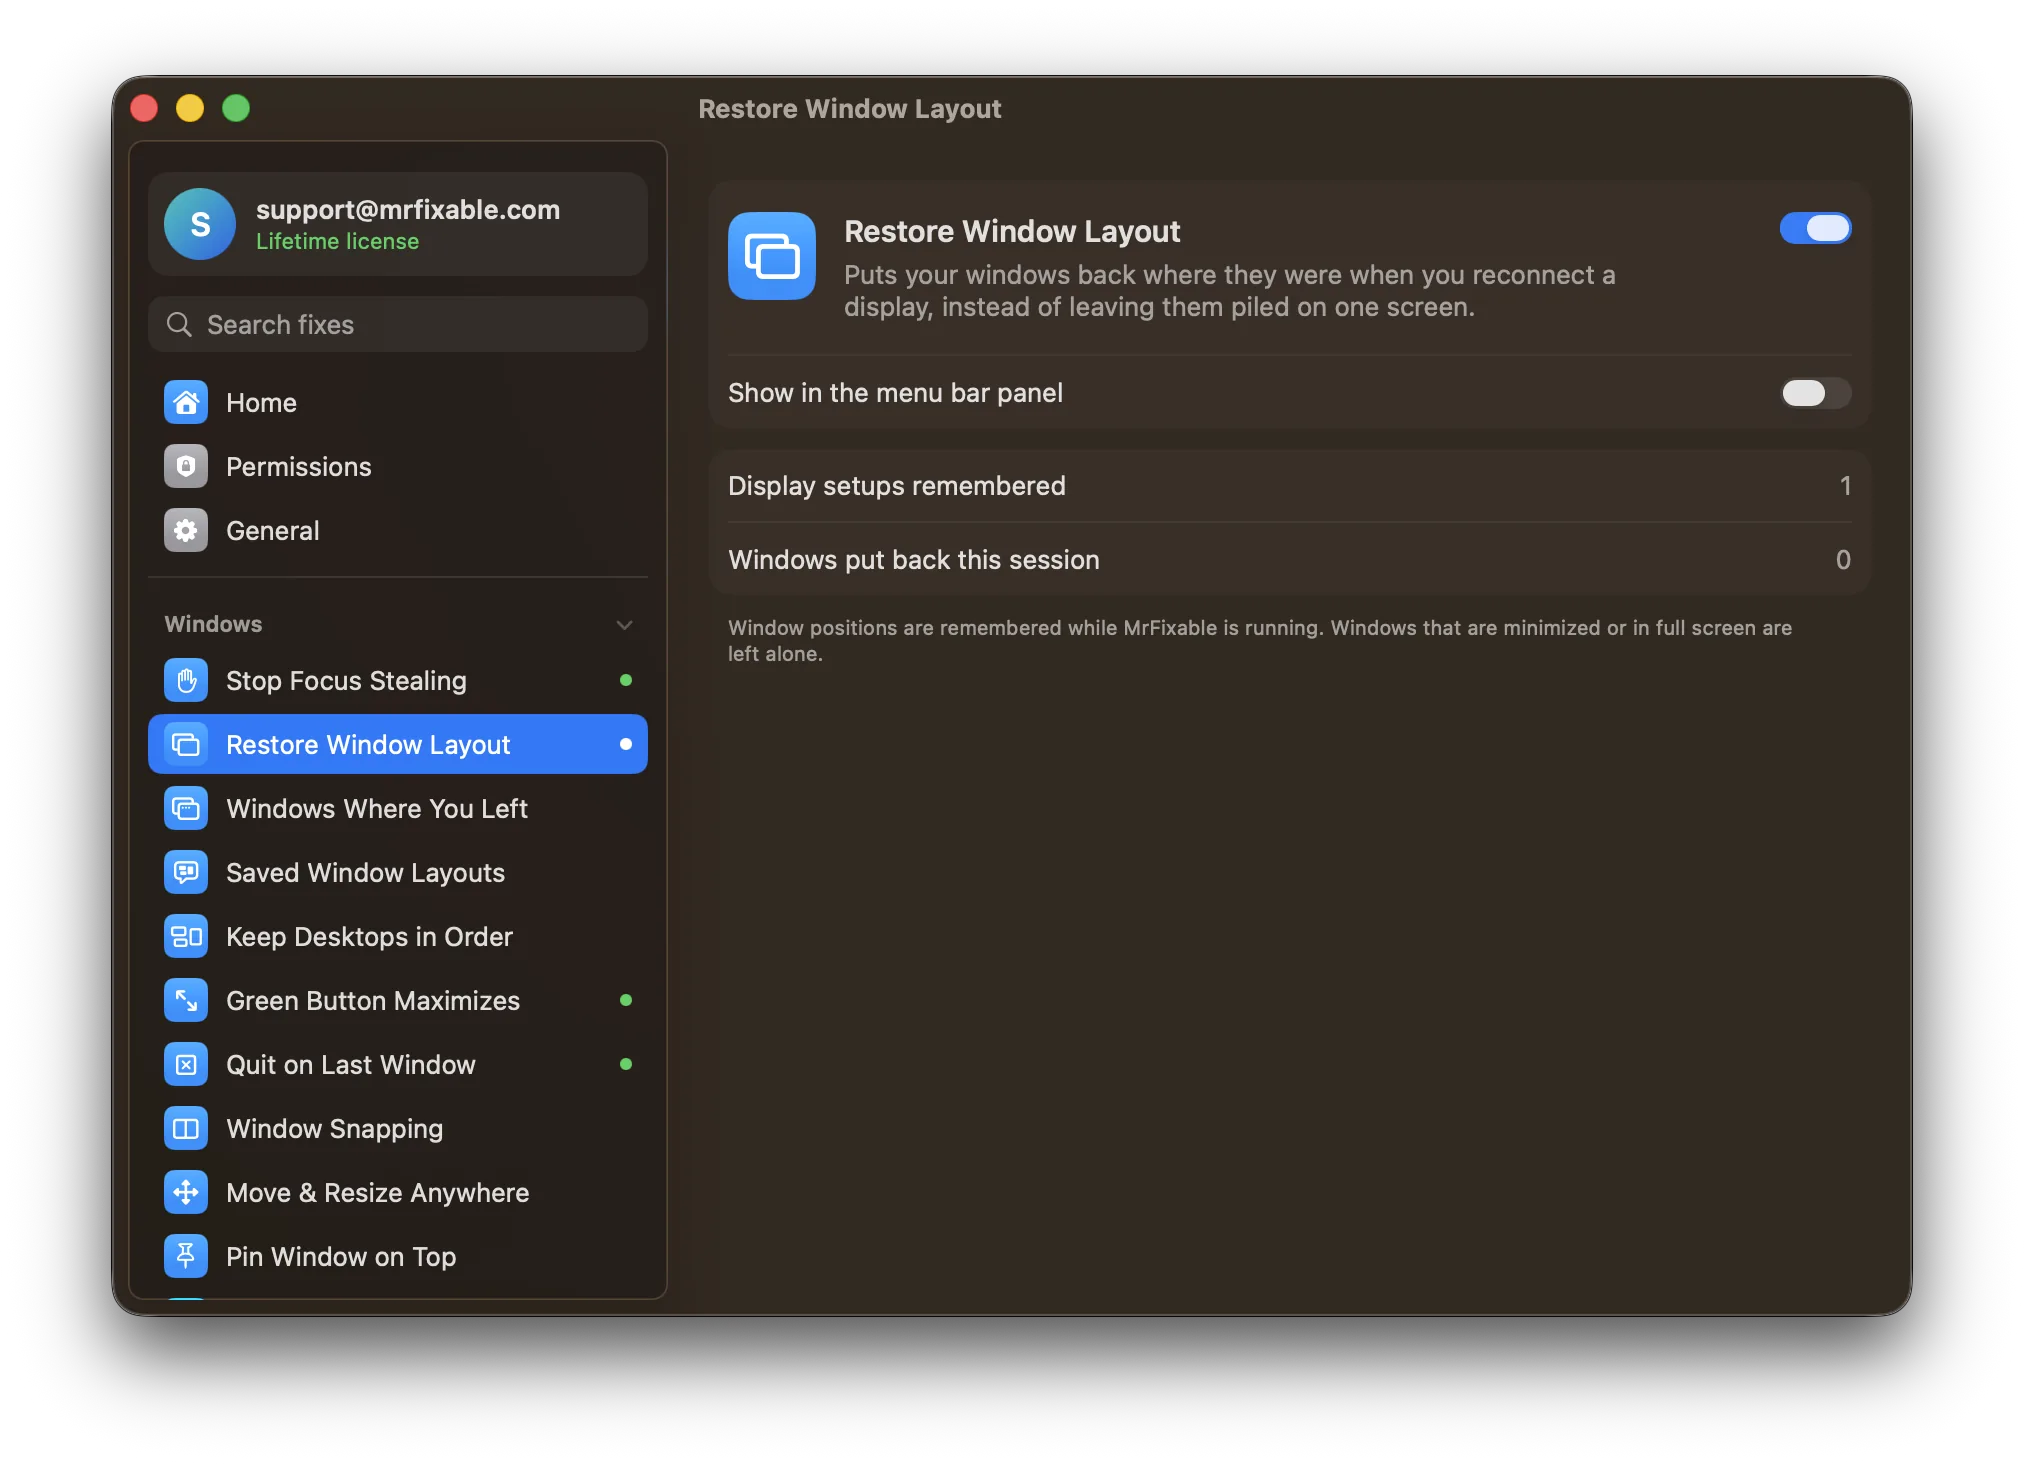This screenshot has width=2024, height=1464.
Task: Click the Display setups remembered row
Action: [1289, 486]
